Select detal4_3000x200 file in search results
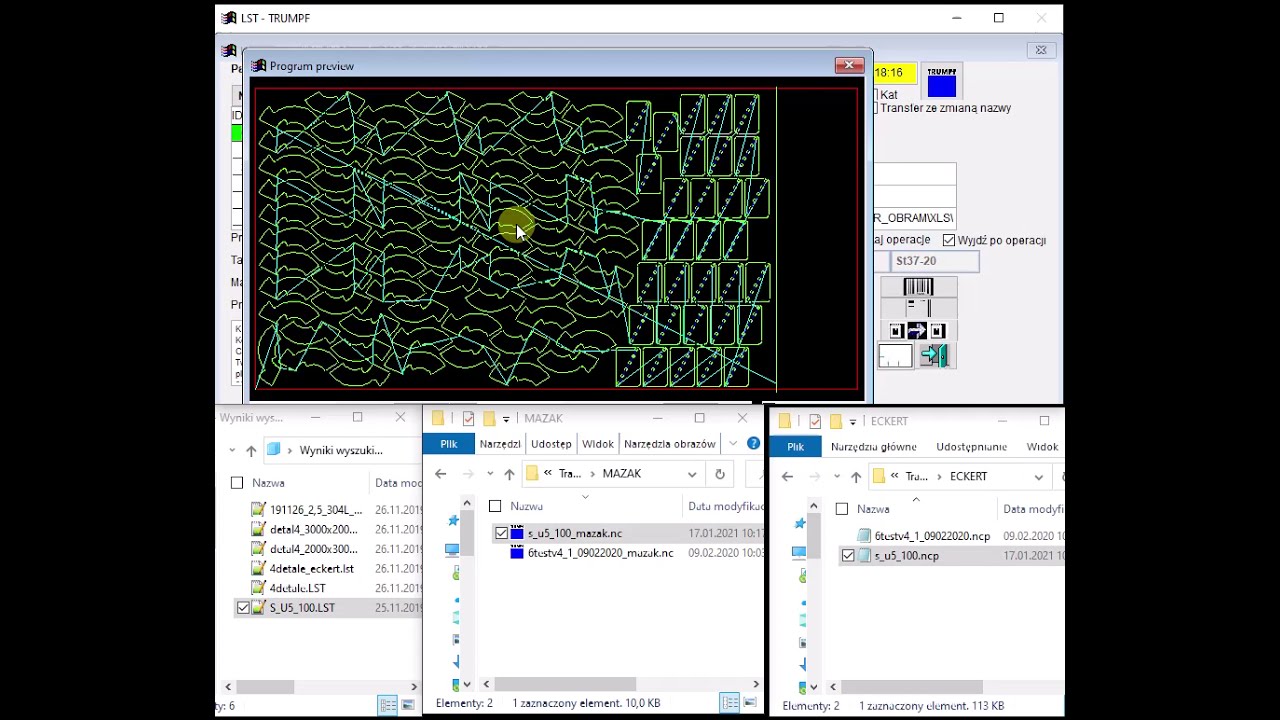The height and width of the screenshot is (720, 1280). pyautogui.click(x=313, y=530)
